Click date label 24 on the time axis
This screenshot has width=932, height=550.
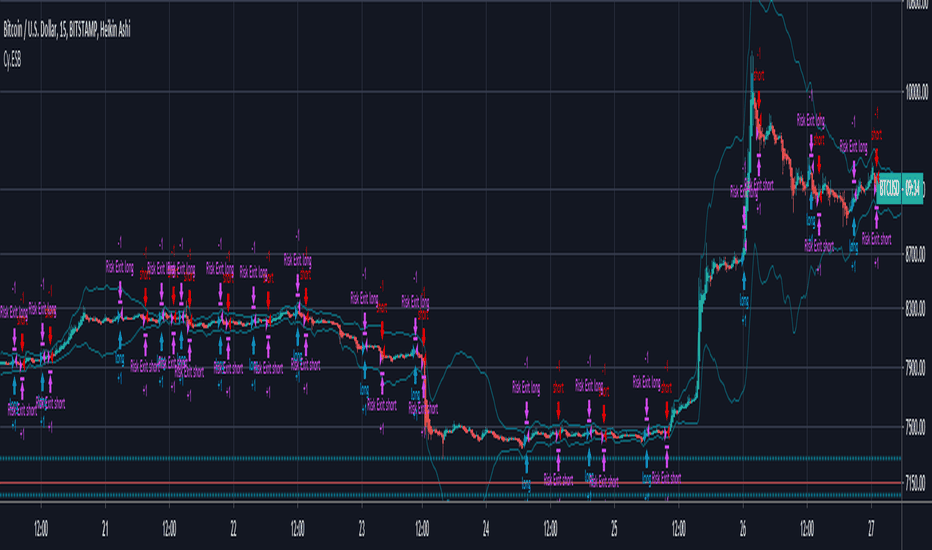[486, 529]
